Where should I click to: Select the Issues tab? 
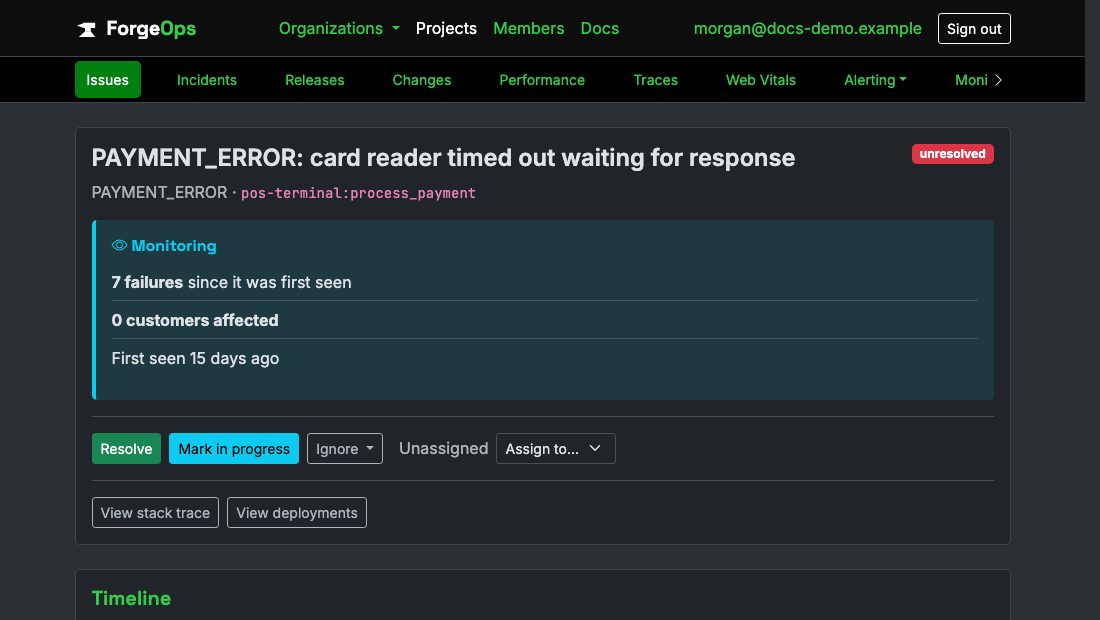tap(107, 80)
